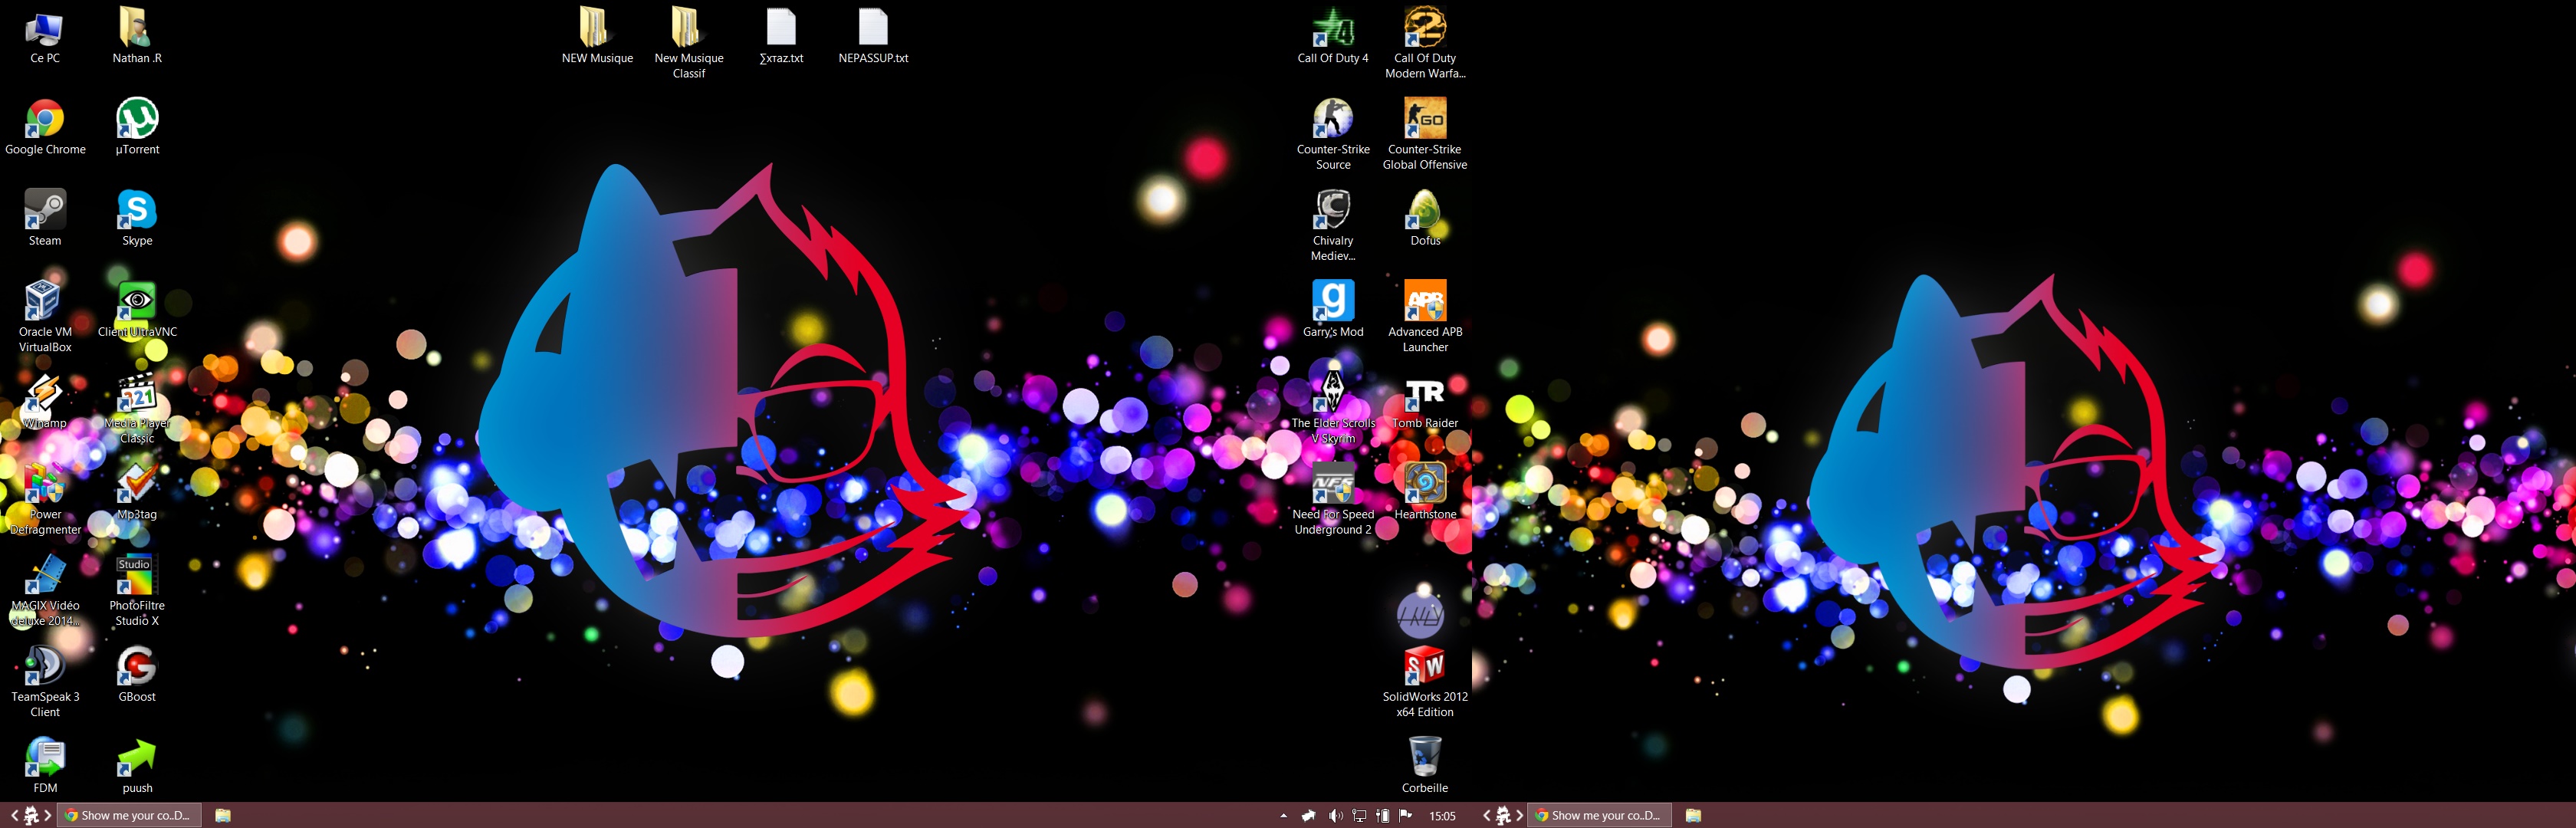This screenshot has height=828, width=2576.
Task: Open the Corbeille recycle bin
Action: click(x=1425, y=765)
